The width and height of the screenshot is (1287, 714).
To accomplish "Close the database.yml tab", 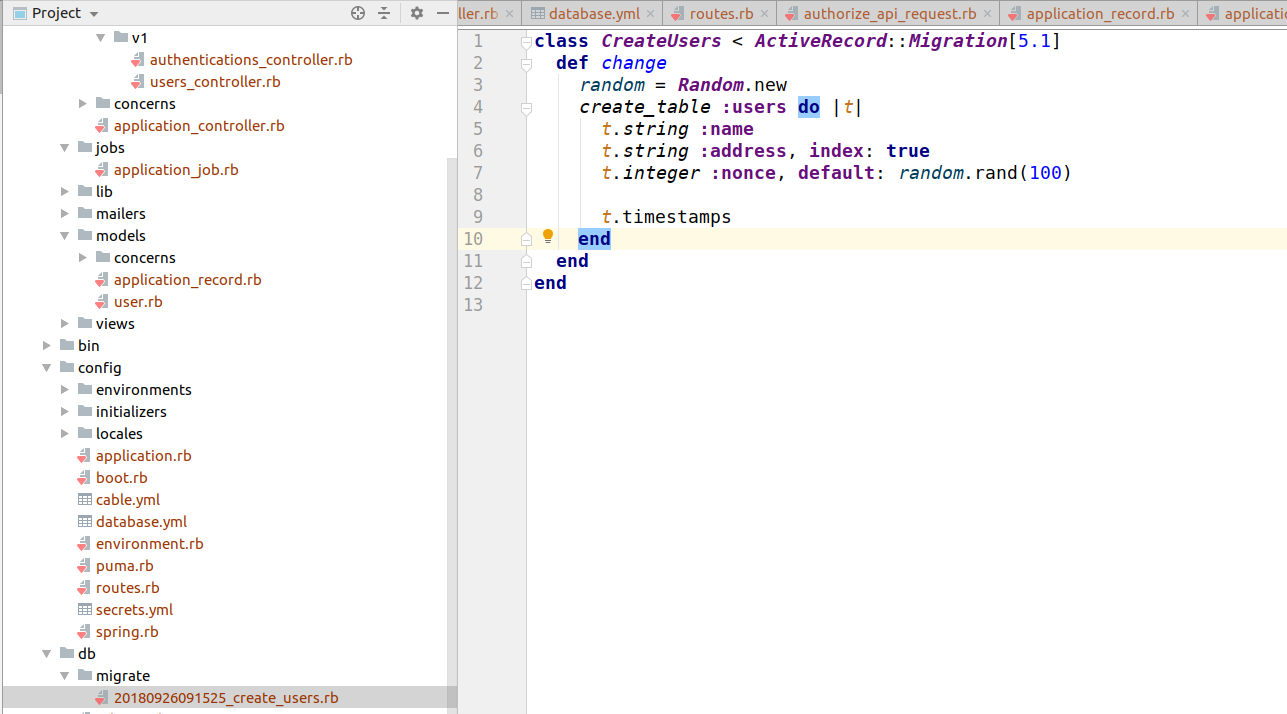I will click(x=649, y=14).
